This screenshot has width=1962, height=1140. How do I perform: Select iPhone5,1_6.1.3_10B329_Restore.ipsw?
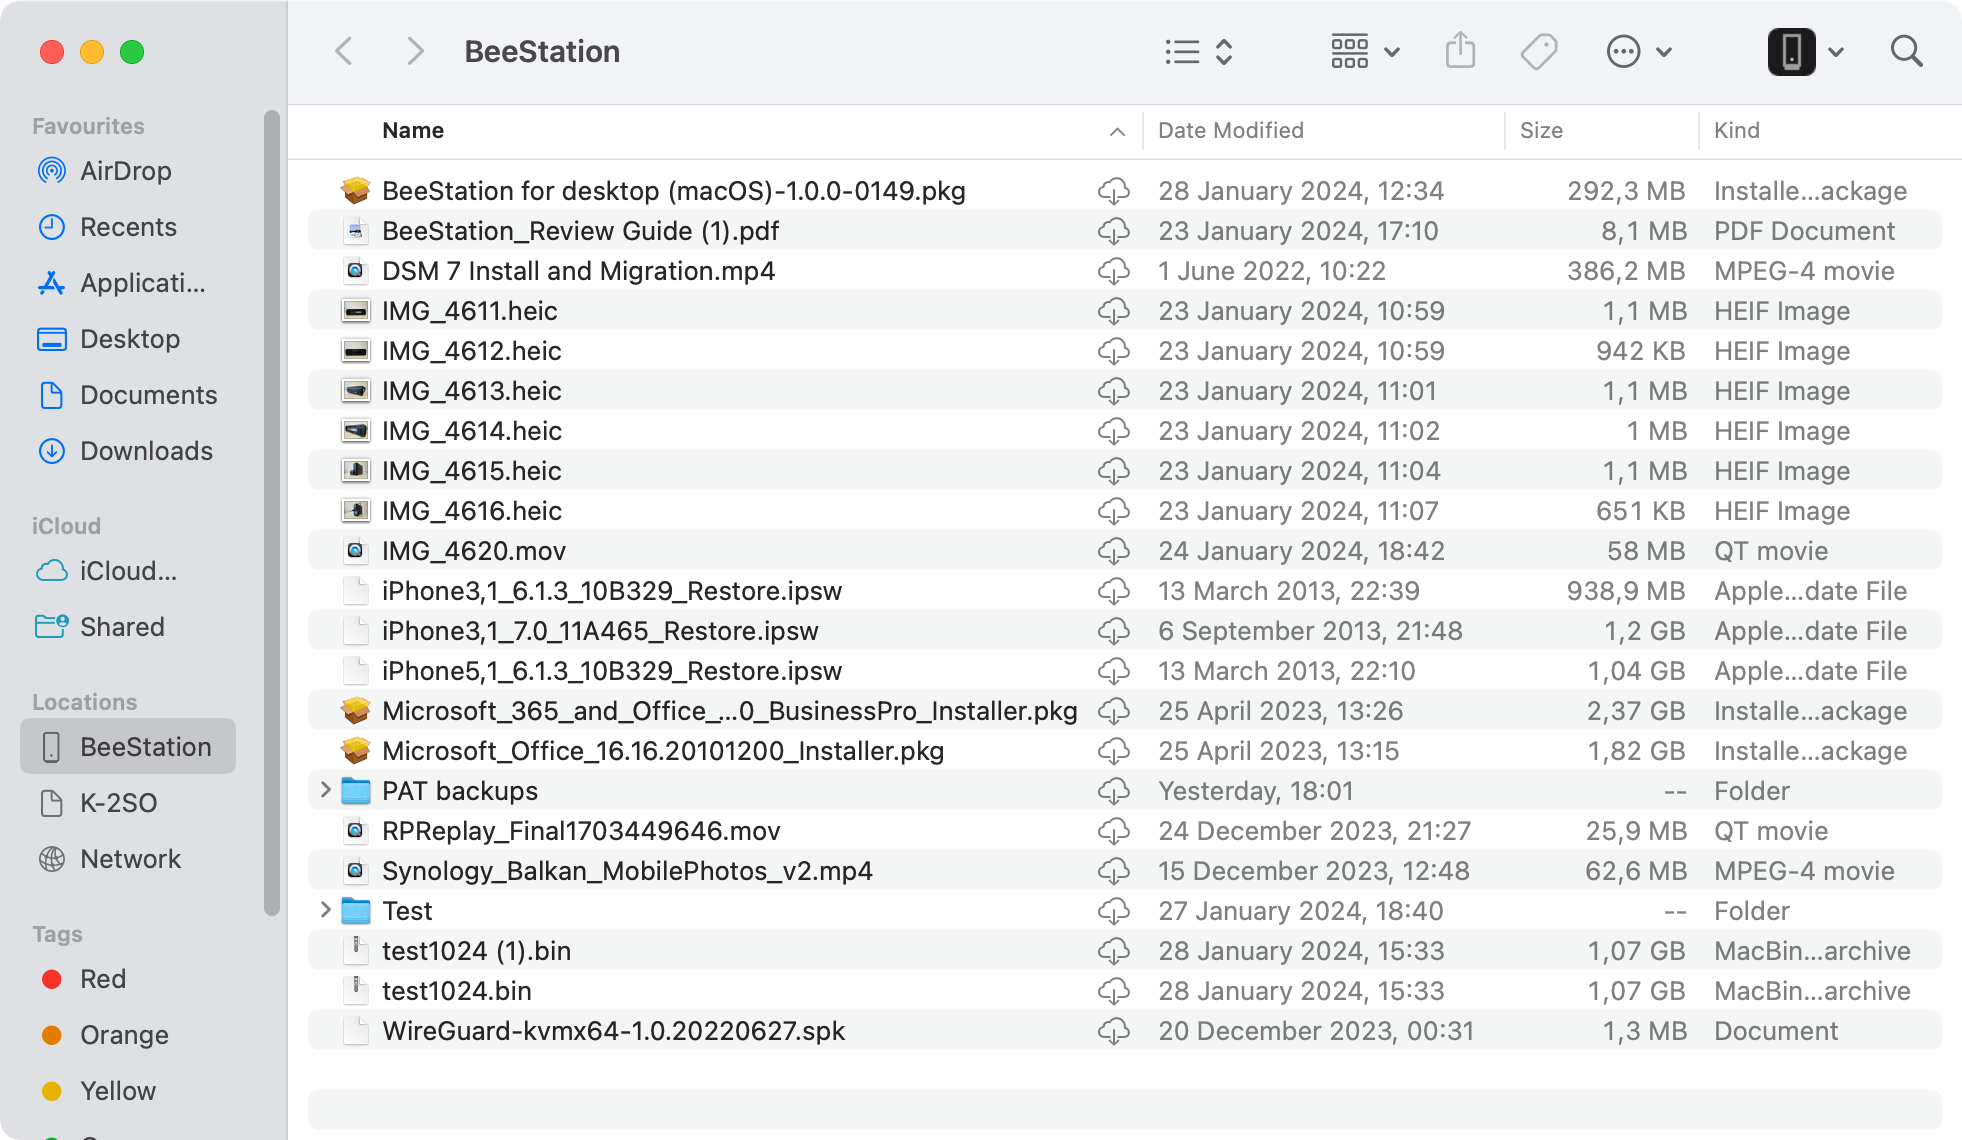pyautogui.click(x=1125, y=670)
